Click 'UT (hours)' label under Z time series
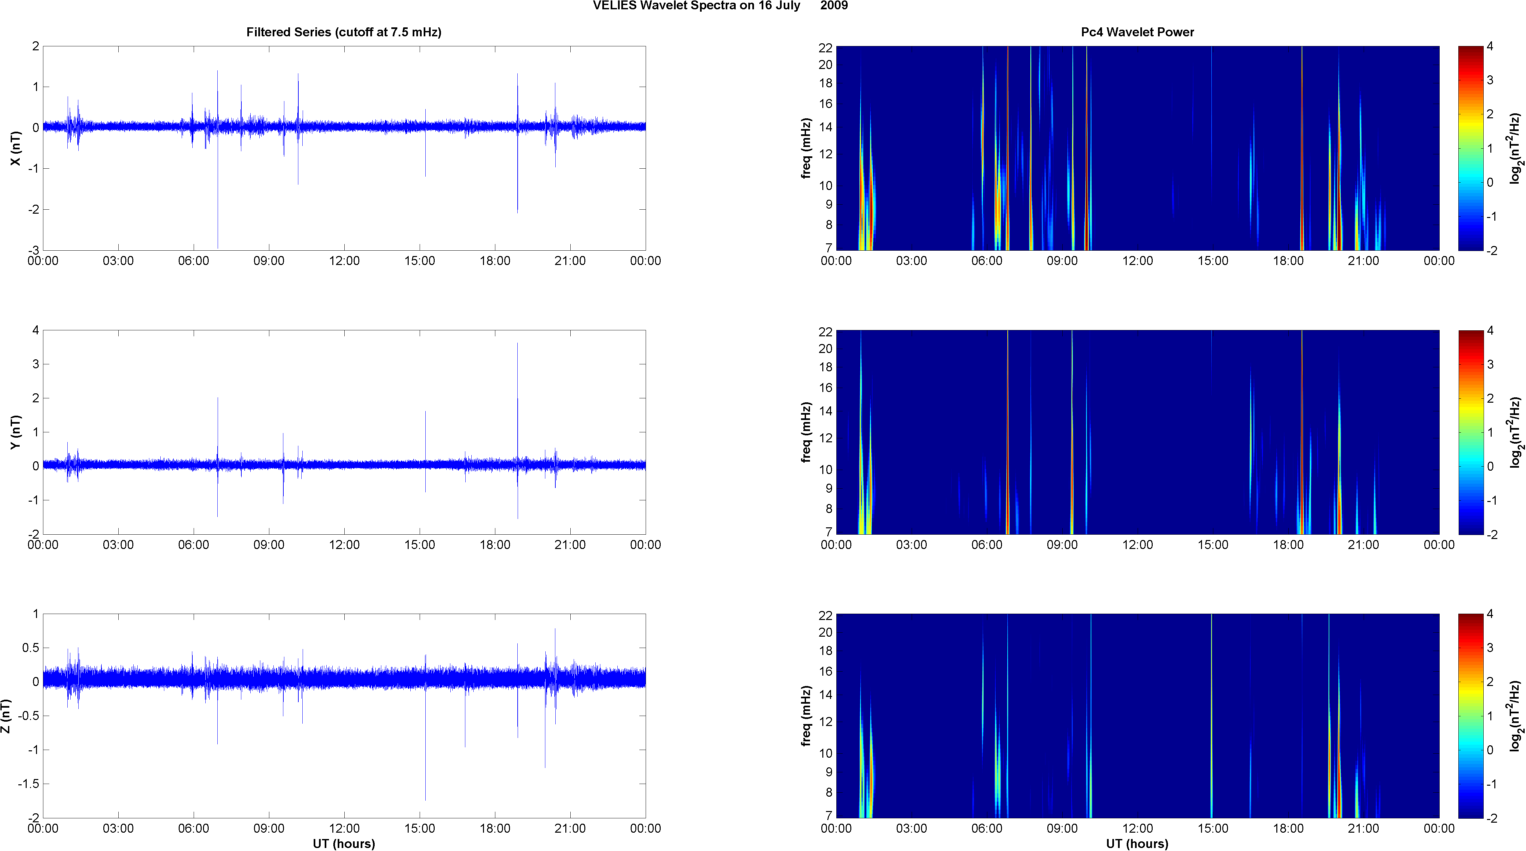The height and width of the screenshot is (851, 1526). [343, 843]
